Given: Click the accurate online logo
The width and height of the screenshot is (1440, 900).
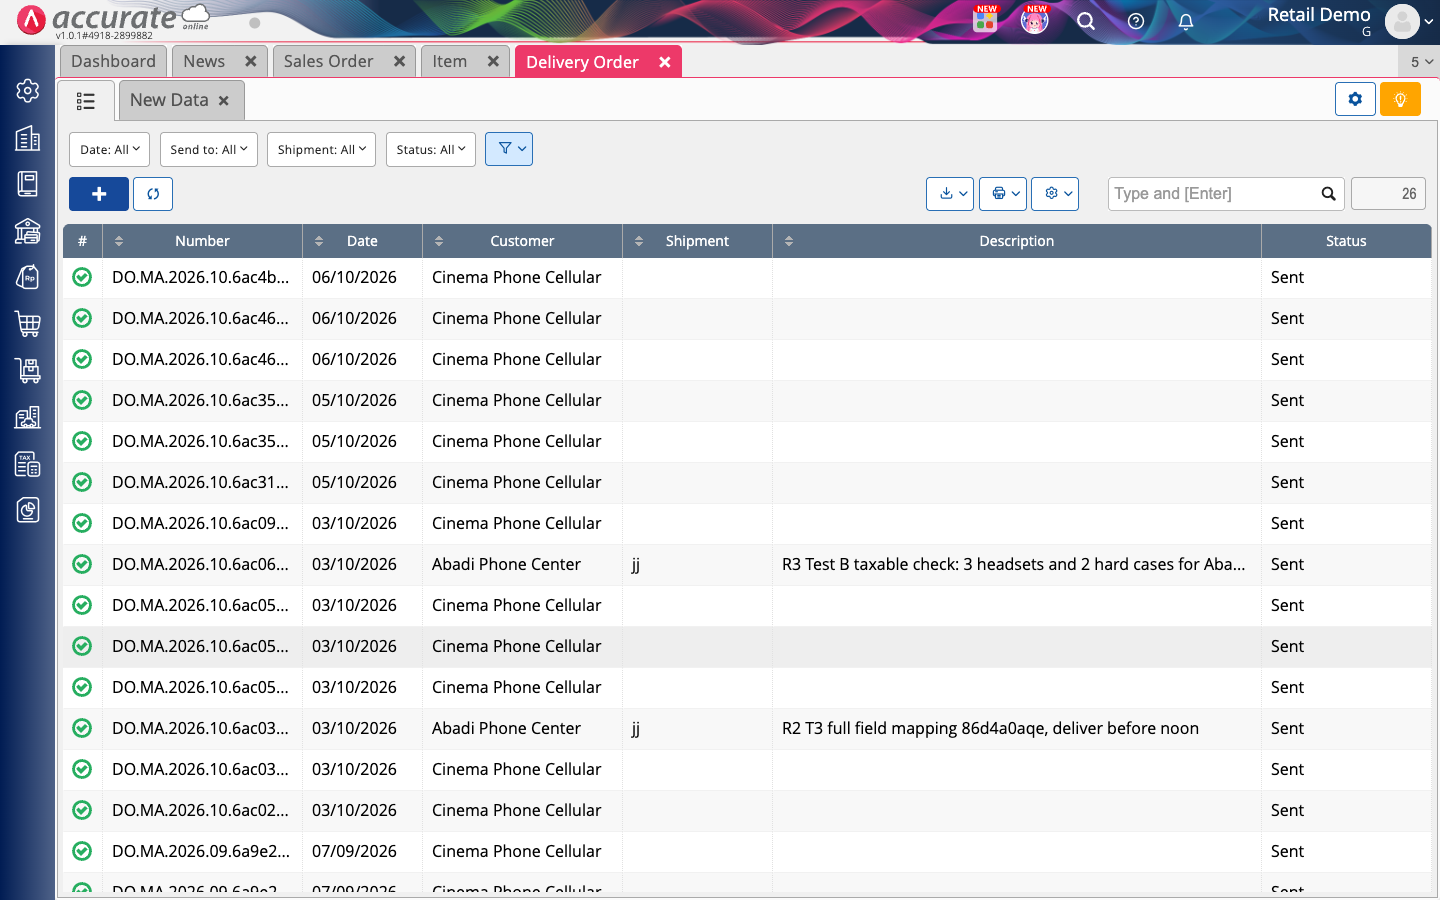Looking at the screenshot, I should click(x=113, y=20).
